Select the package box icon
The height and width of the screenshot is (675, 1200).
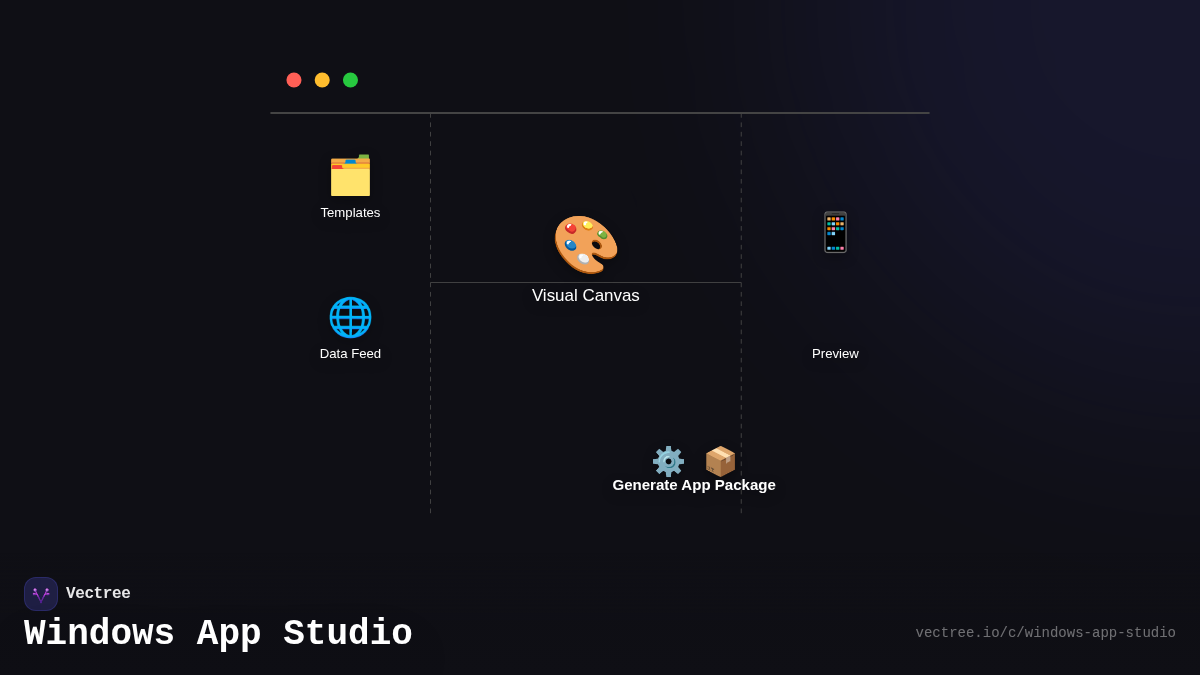coord(720,461)
